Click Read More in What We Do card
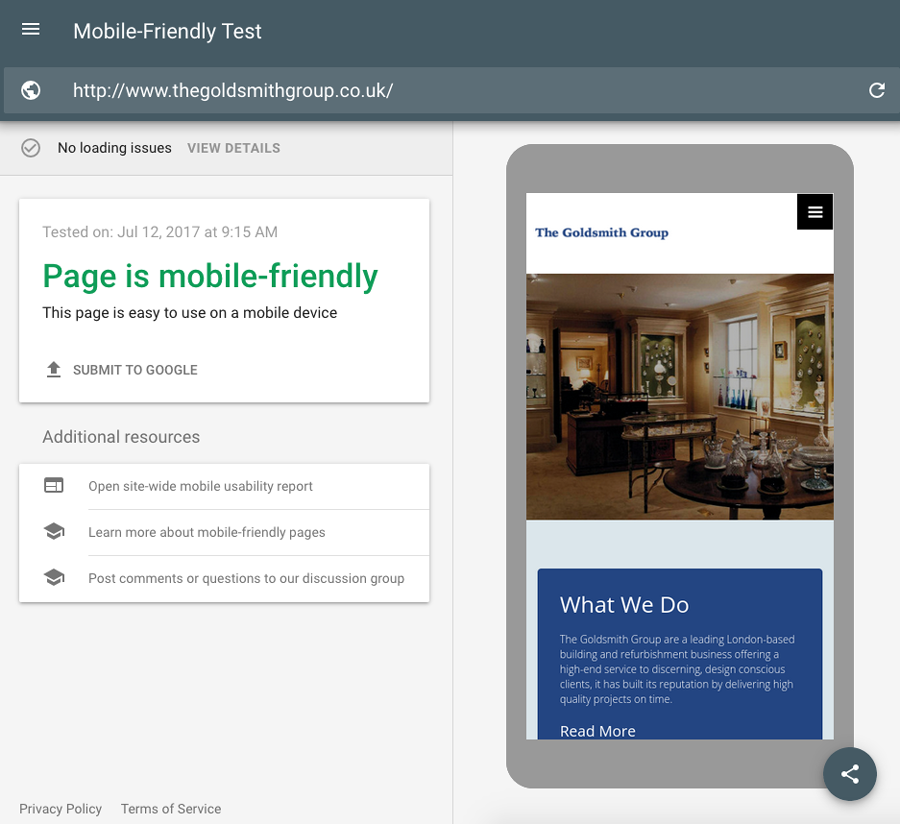This screenshot has height=824, width=900. click(598, 731)
